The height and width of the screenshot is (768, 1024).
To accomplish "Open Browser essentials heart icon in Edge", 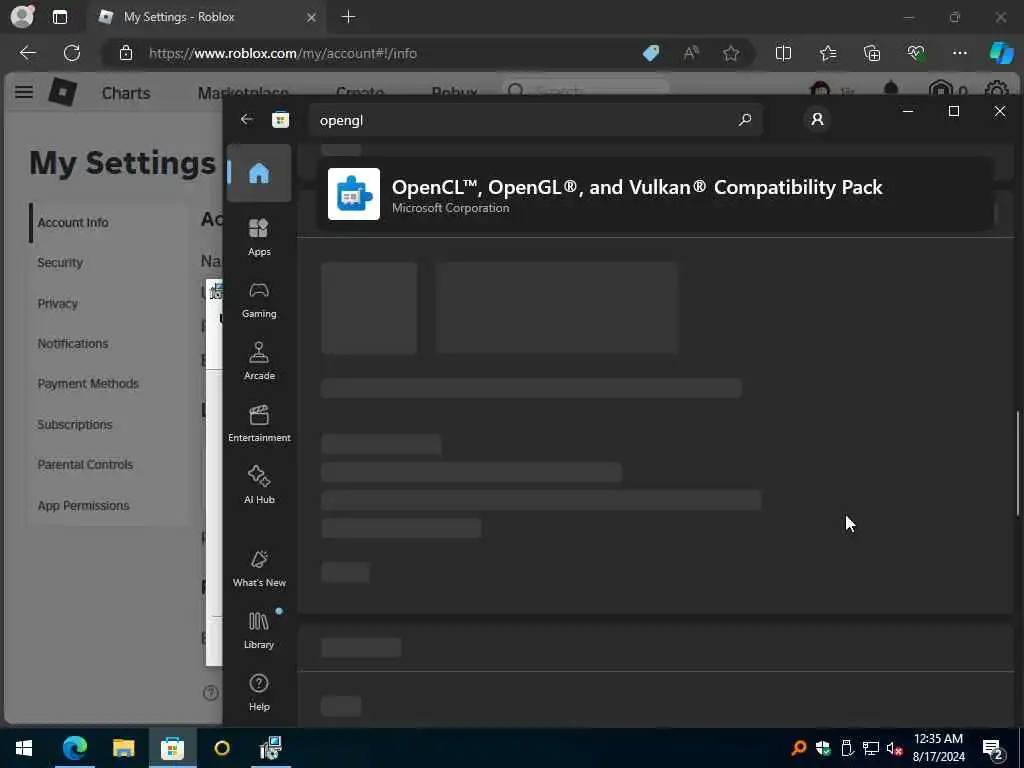I will 916,53.
